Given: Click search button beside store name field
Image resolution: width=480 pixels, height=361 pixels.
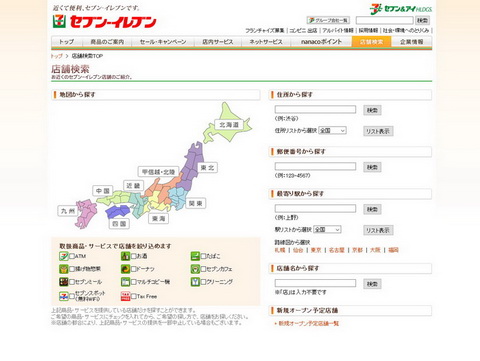Looking at the screenshot, I should (x=372, y=284).
